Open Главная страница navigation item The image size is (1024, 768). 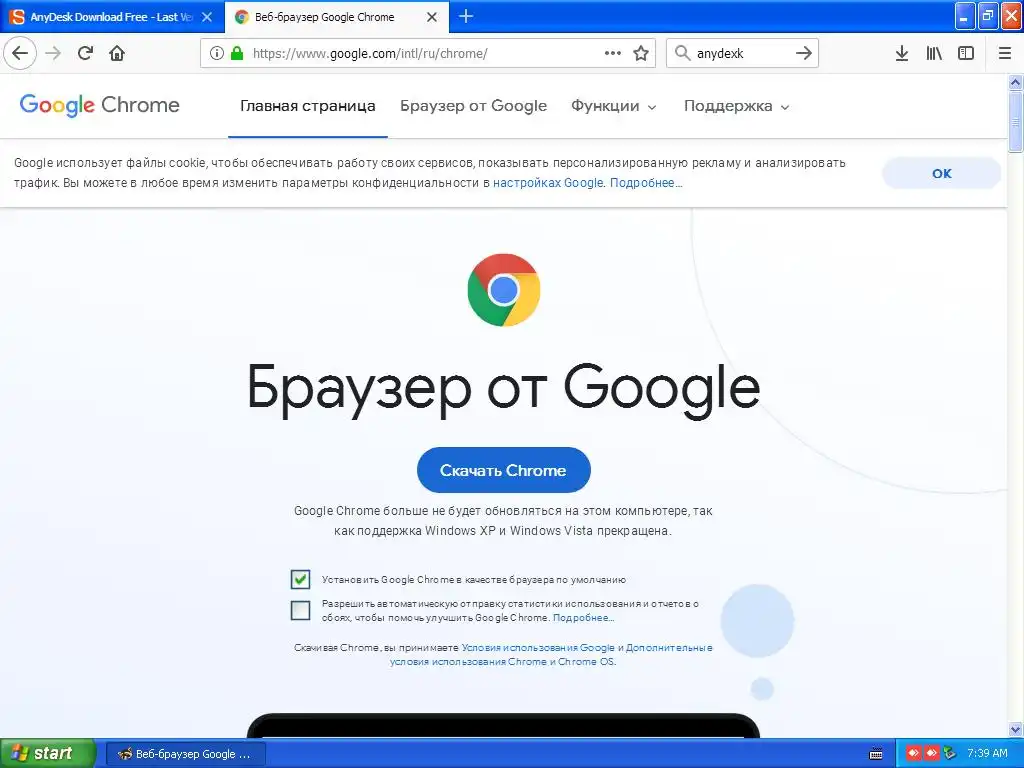tap(308, 106)
